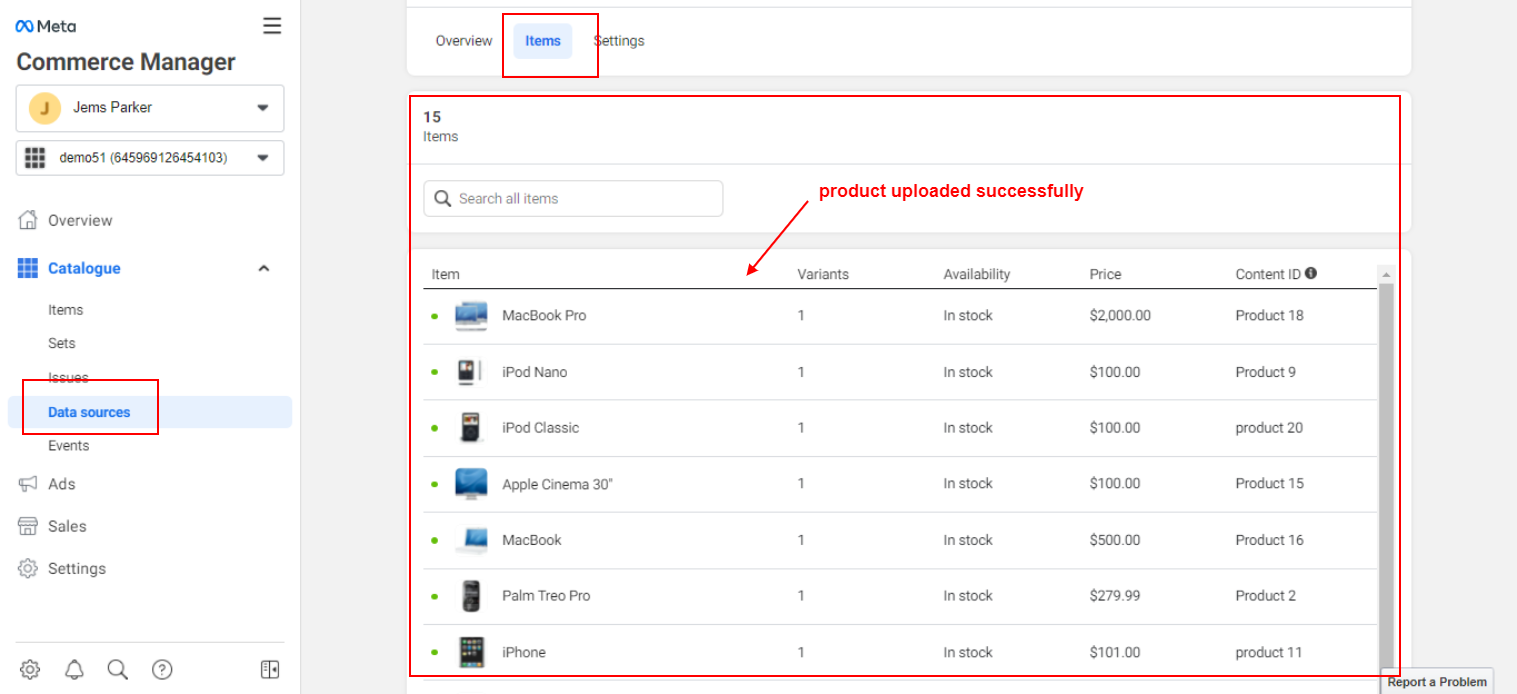Open the Overview link in sidebar
The image size is (1517, 694).
pos(80,220)
